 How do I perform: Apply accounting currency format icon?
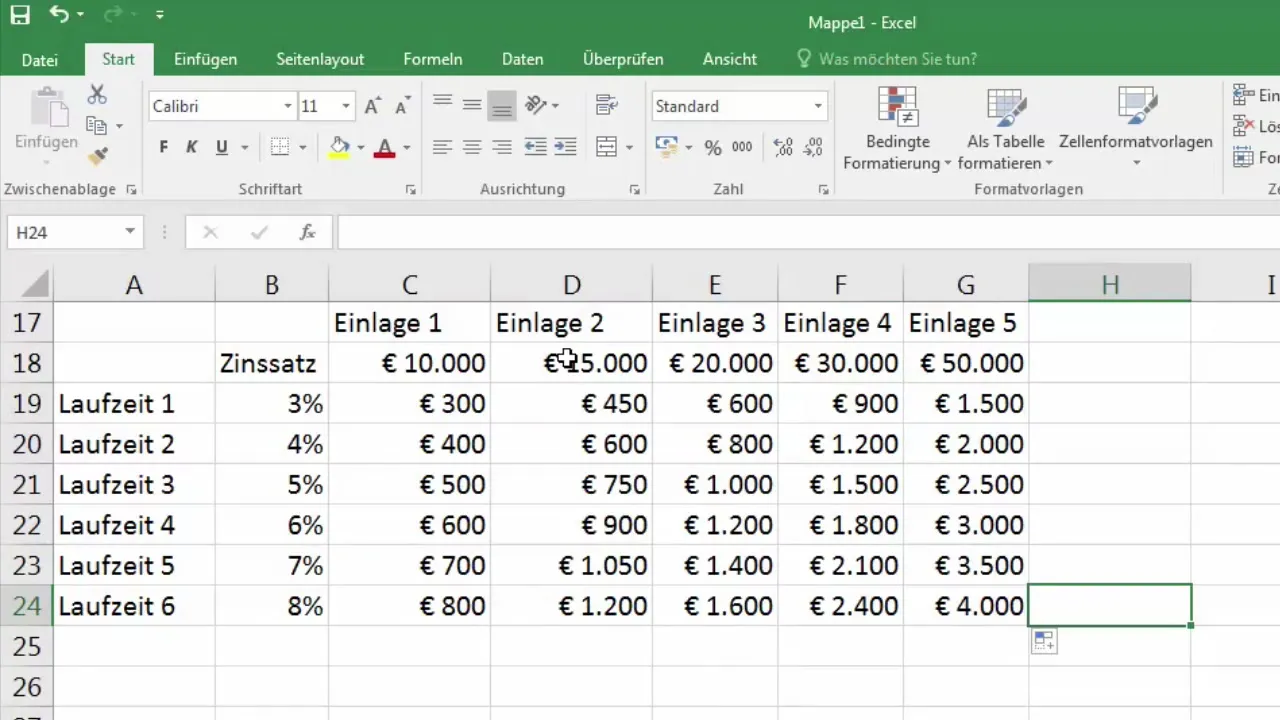(666, 148)
